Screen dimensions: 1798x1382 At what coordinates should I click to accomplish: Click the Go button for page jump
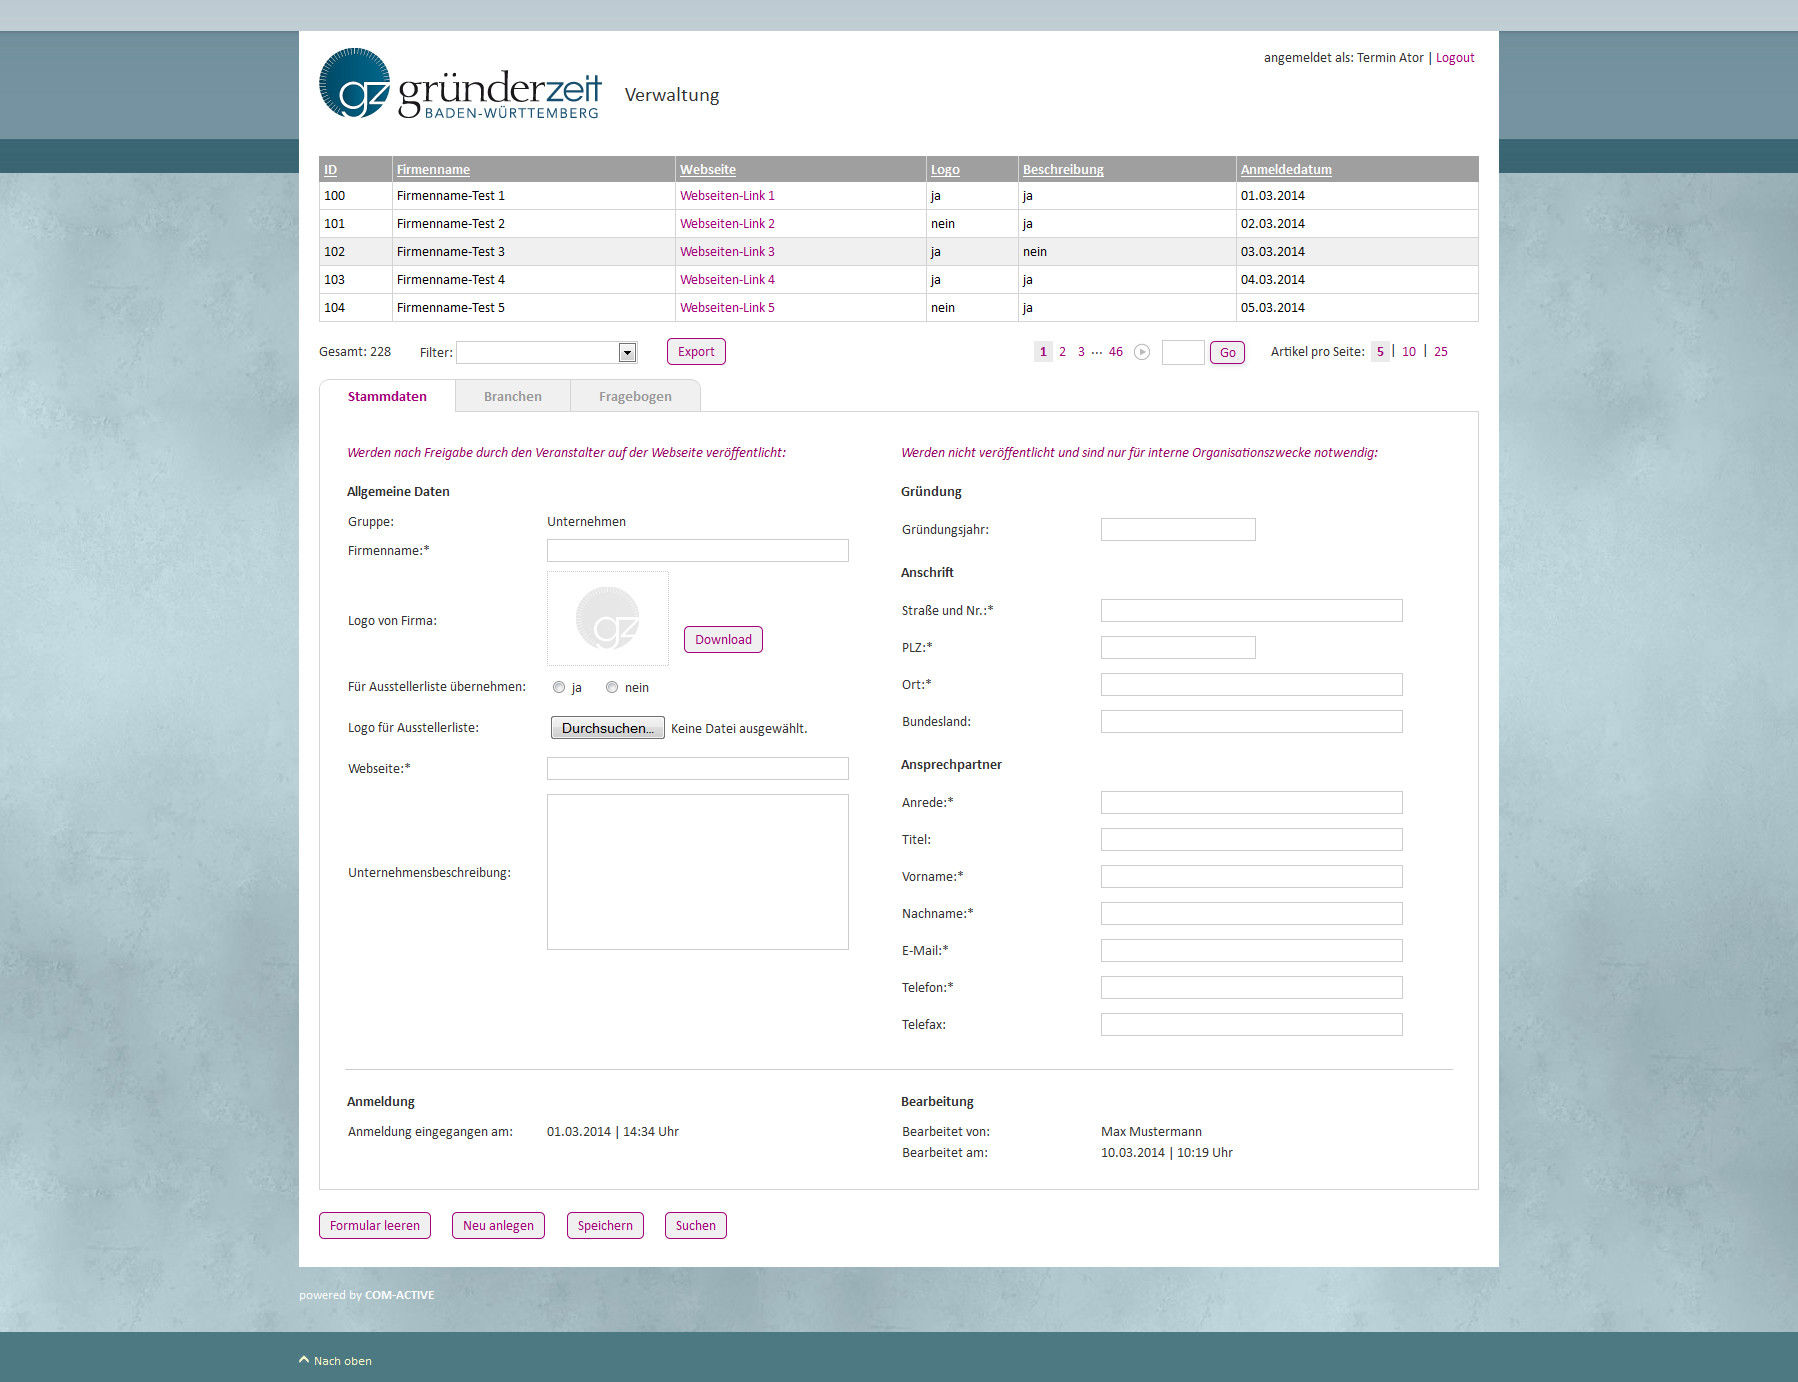(x=1227, y=352)
